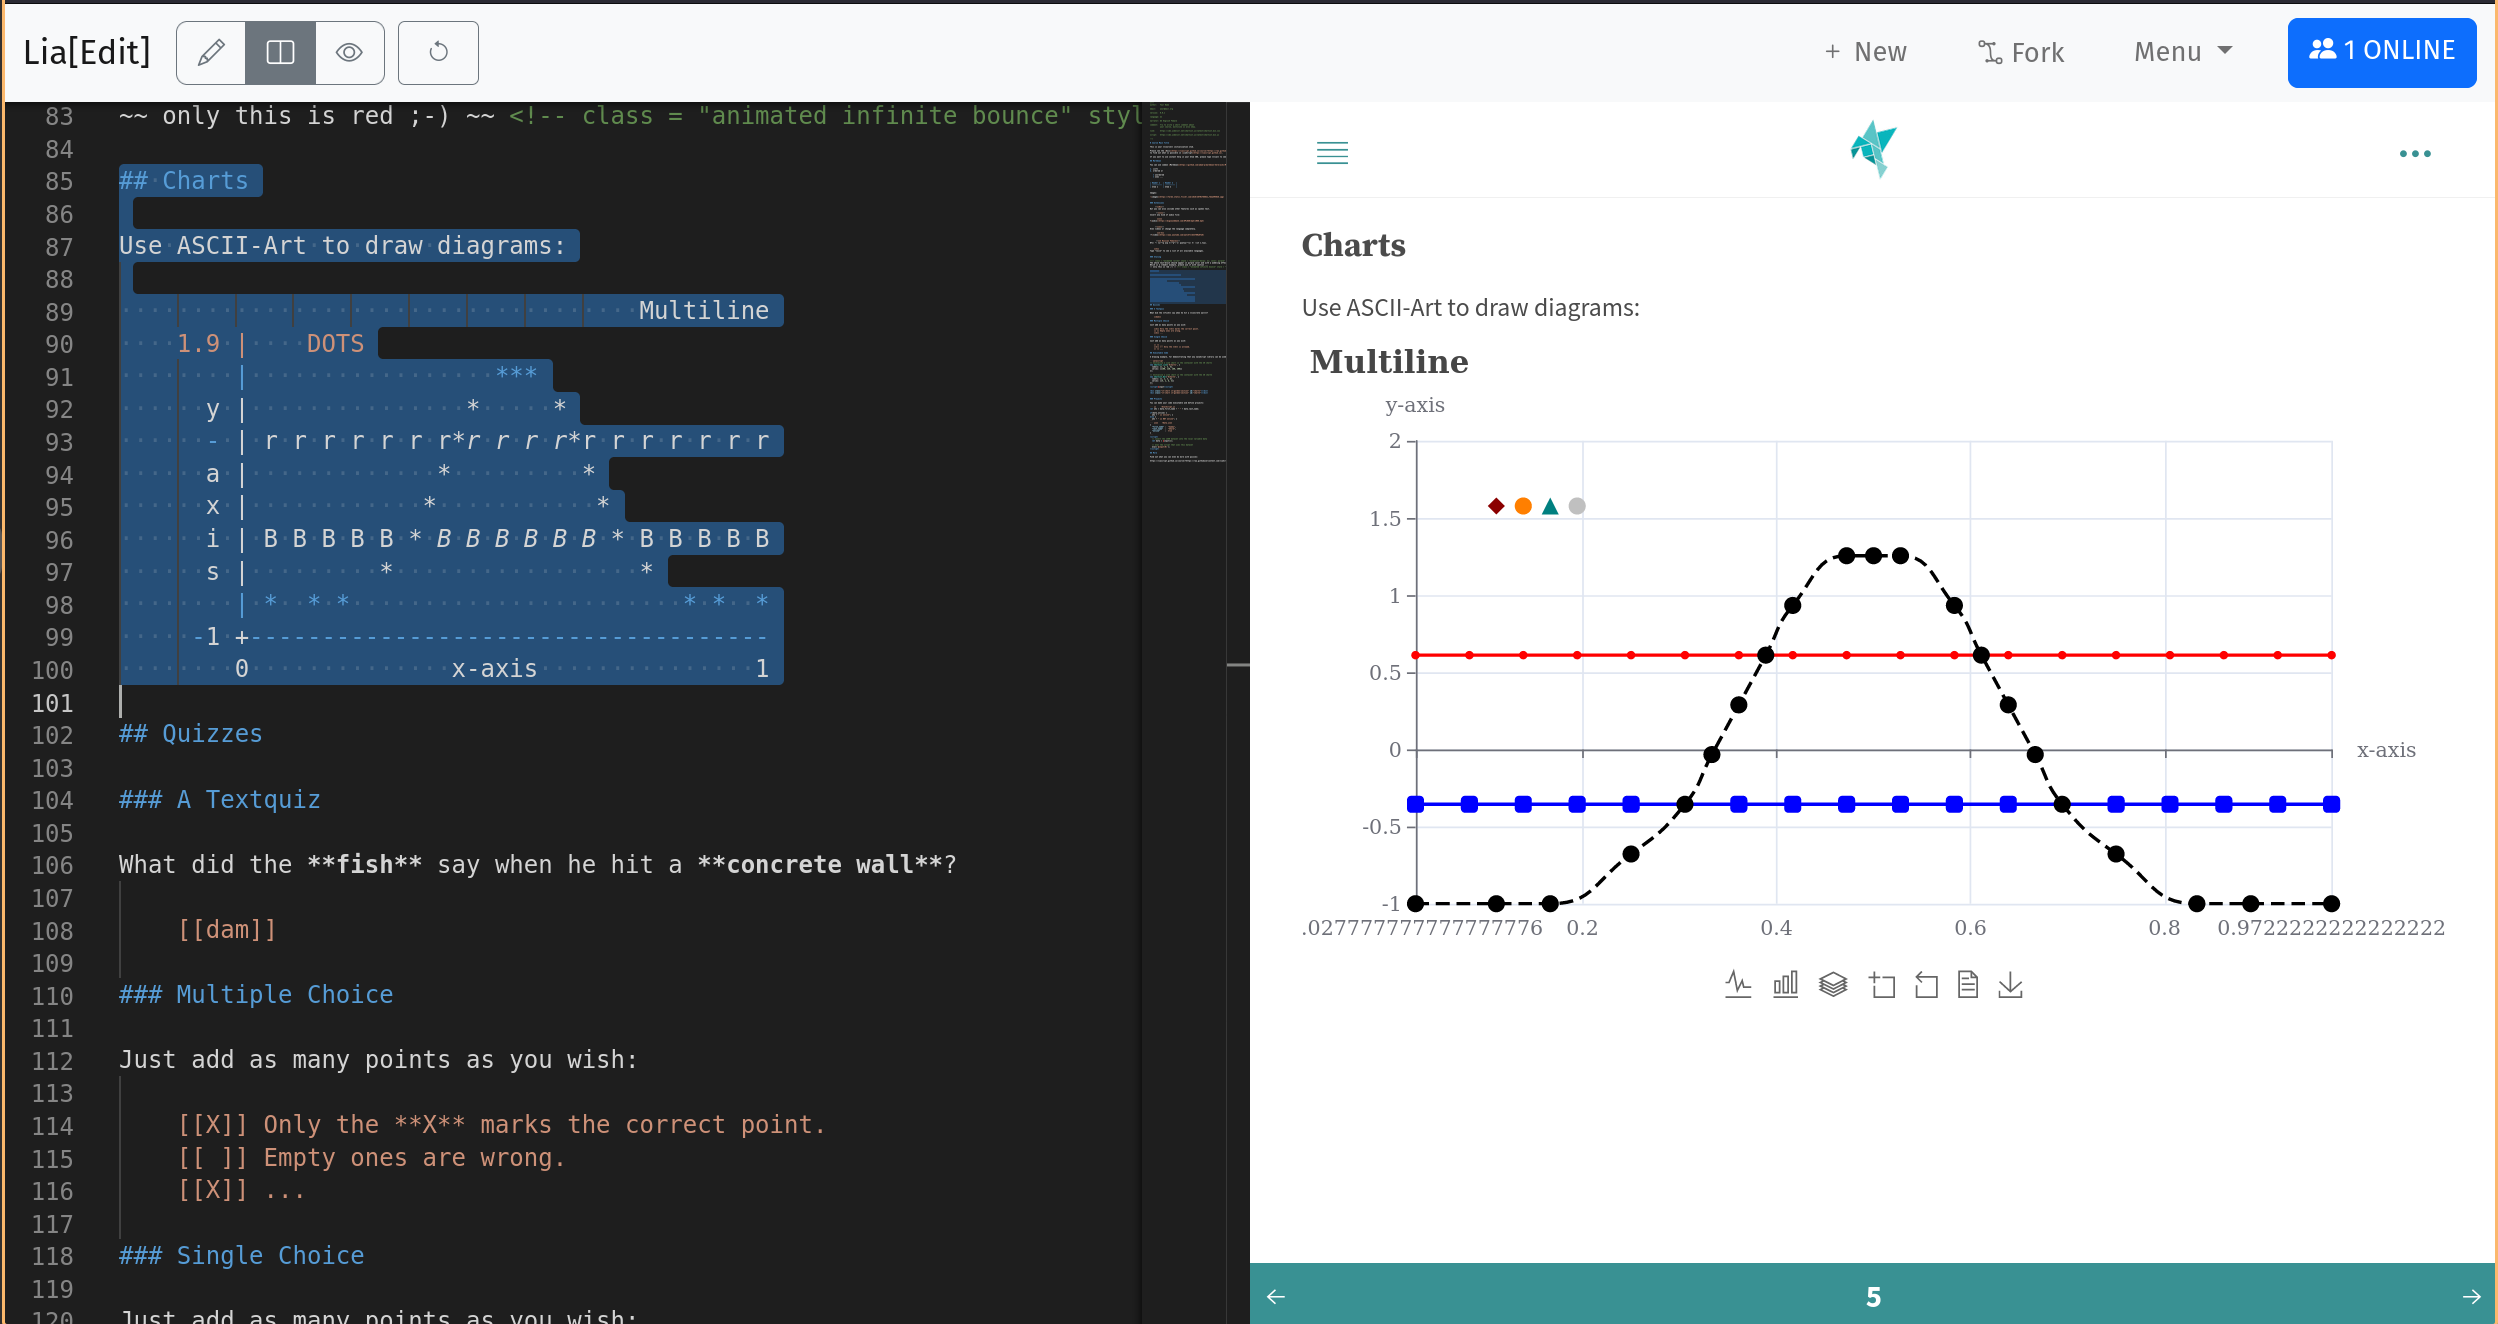
Task: Click the slide number 5 indicator
Action: (x=1873, y=1297)
